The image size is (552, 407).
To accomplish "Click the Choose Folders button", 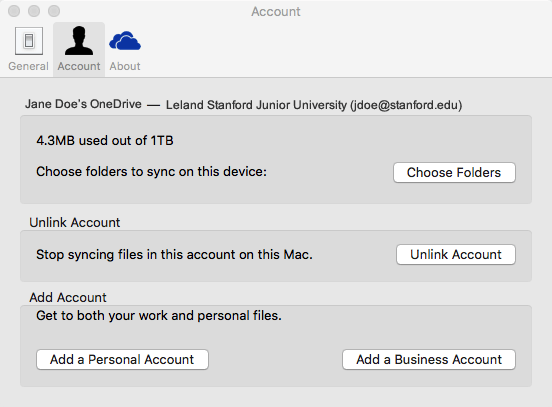I will pyautogui.click(x=454, y=173).
